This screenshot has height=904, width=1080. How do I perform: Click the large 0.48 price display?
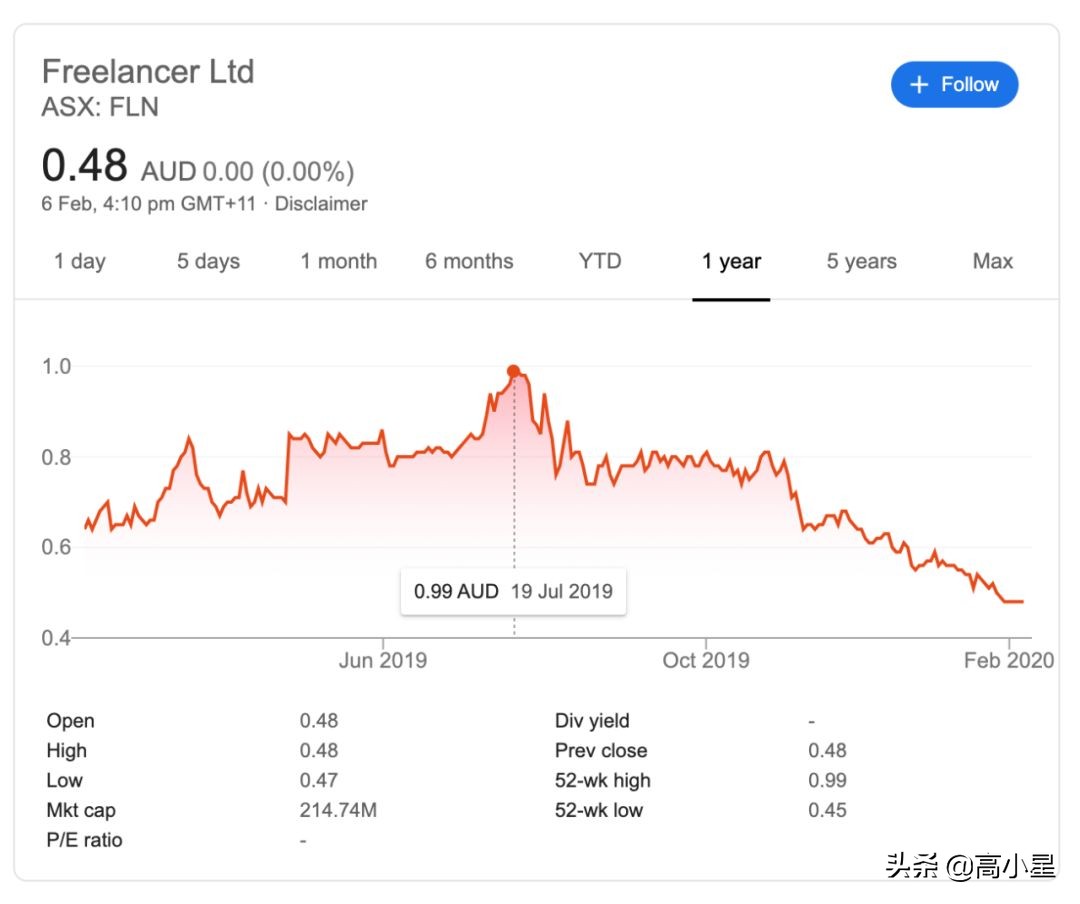(86, 165)
